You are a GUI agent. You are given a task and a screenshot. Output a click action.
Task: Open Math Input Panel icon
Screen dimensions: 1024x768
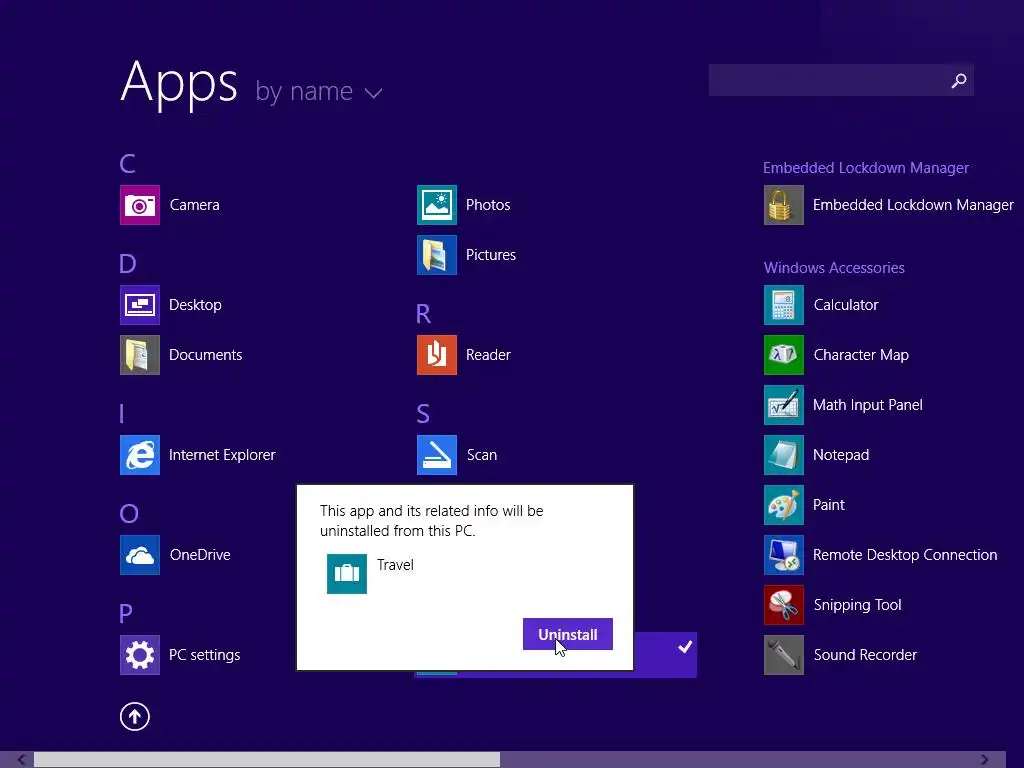[784, 405]
